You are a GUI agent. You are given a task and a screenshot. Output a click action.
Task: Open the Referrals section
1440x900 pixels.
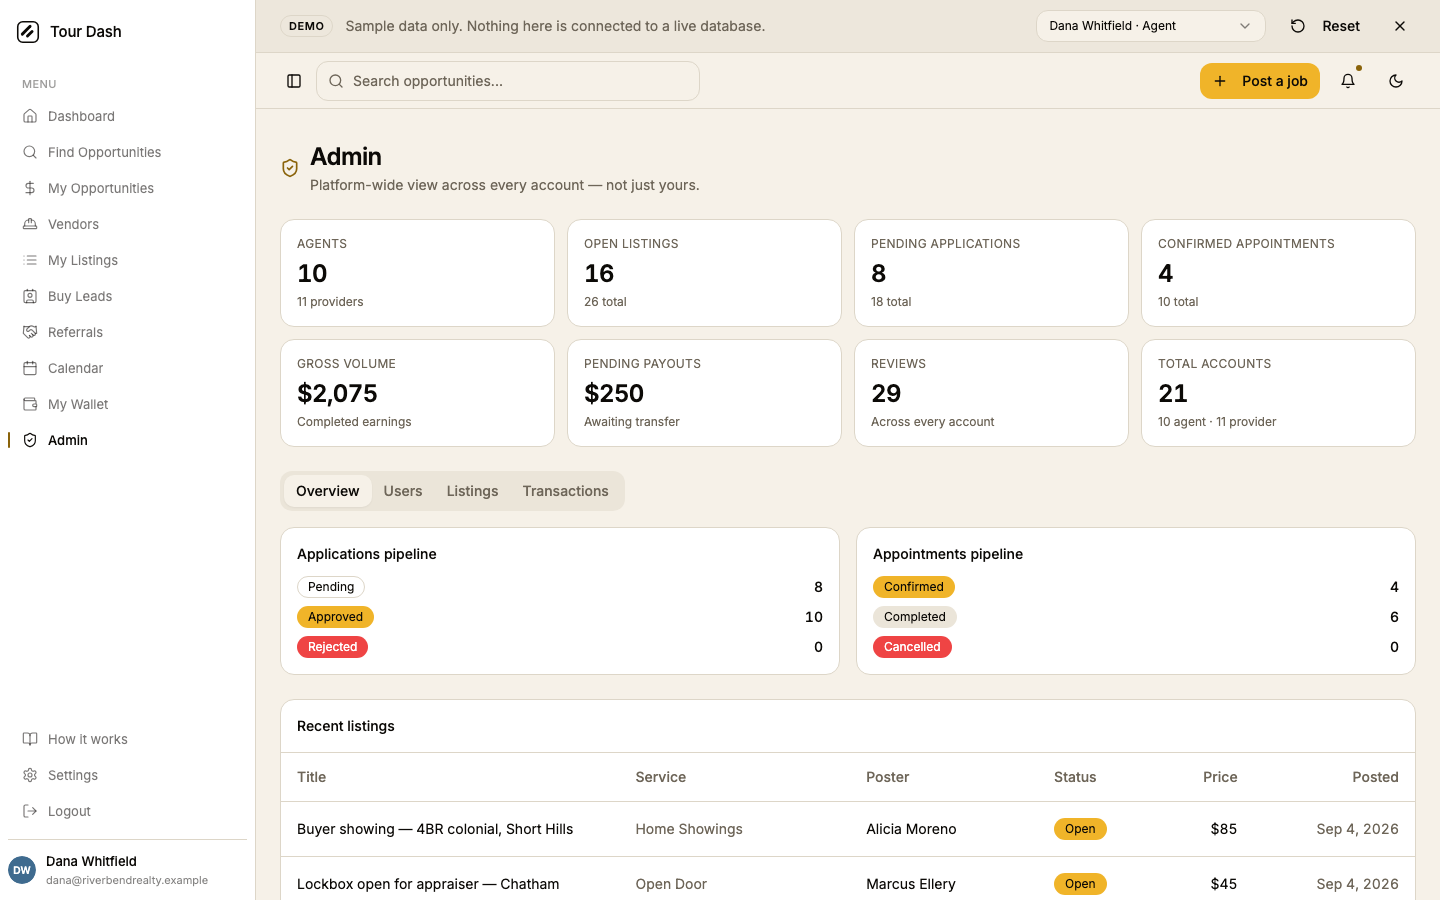coord(127,332)
